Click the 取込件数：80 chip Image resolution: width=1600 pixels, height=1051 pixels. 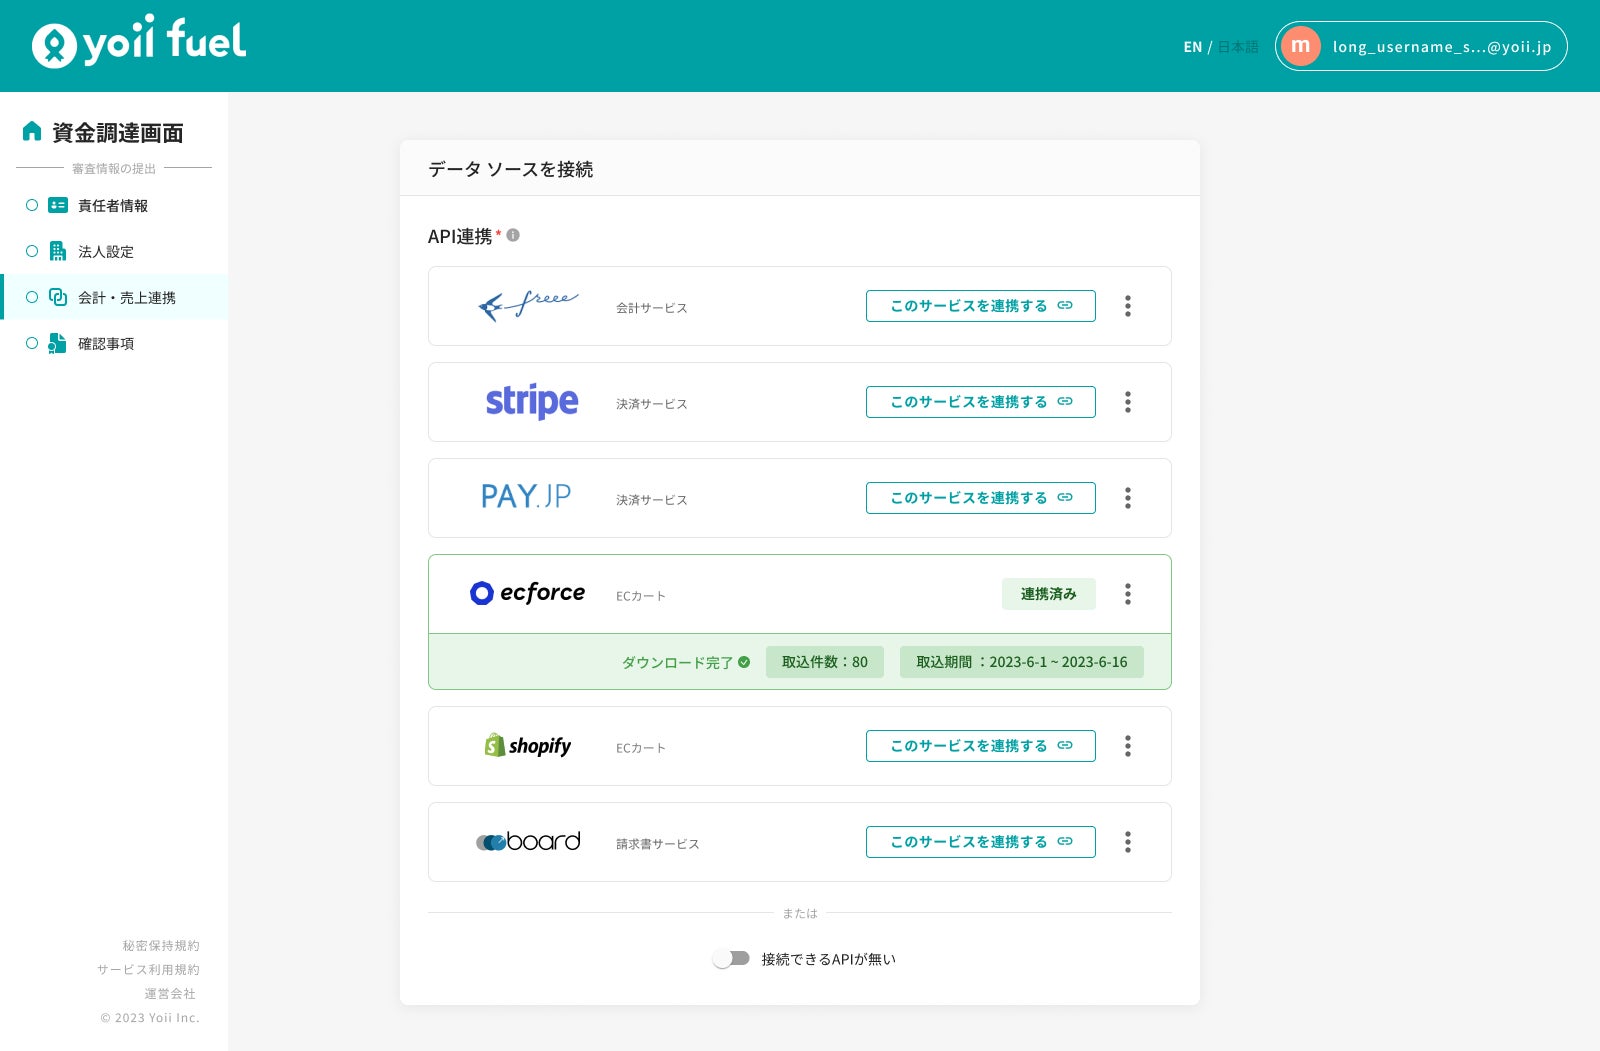click(825, 662)
